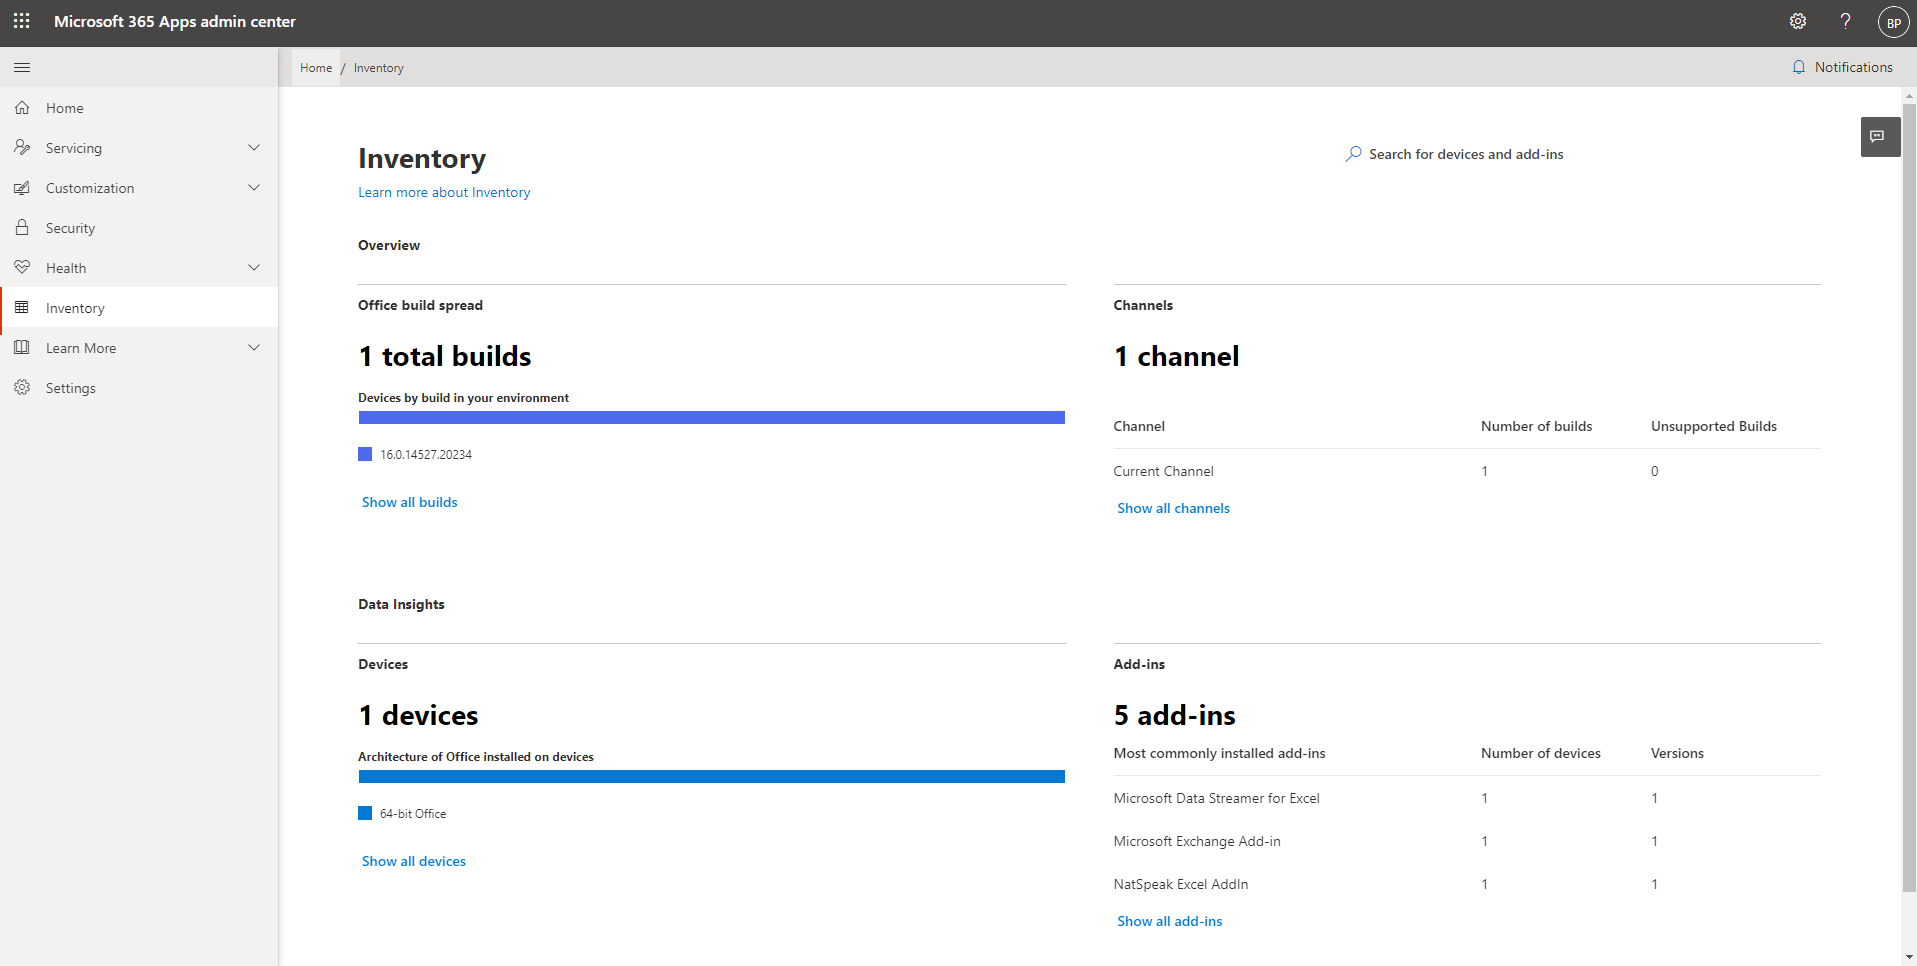
Task: Click Home breadcrumb link
Action: [316, 68]
